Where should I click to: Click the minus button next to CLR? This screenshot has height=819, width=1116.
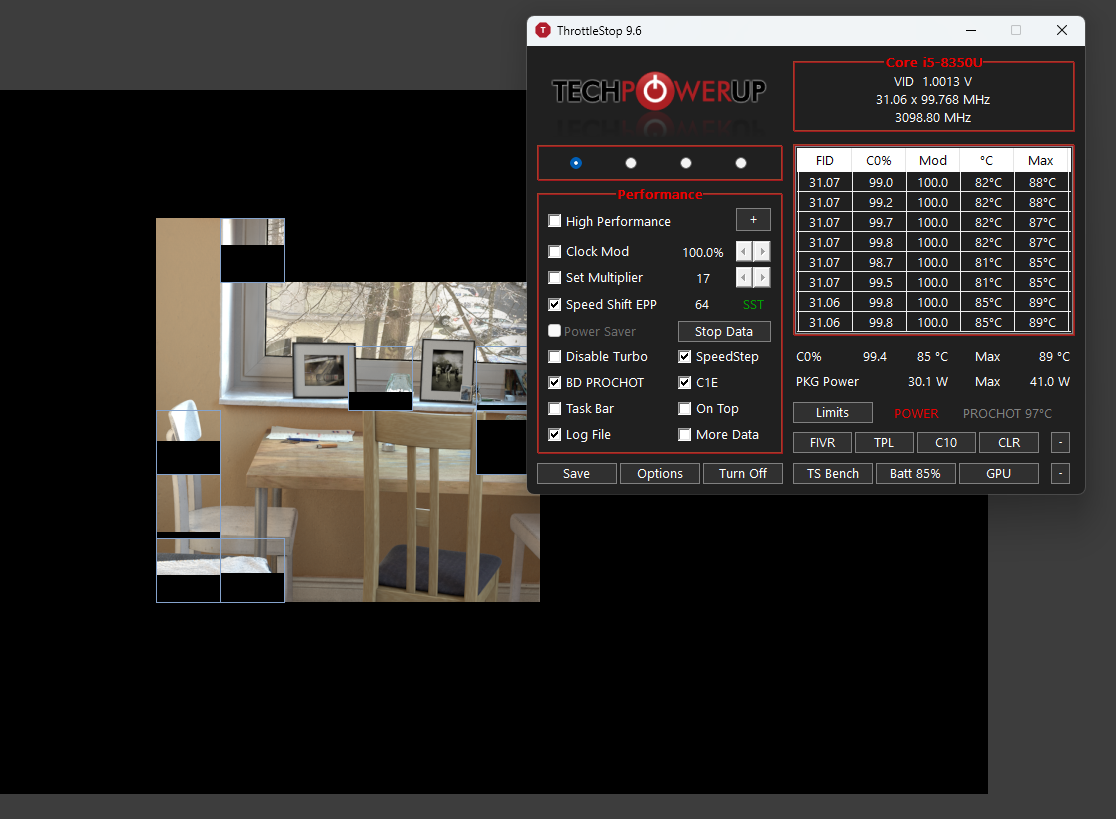click(x=1061, y=442)
